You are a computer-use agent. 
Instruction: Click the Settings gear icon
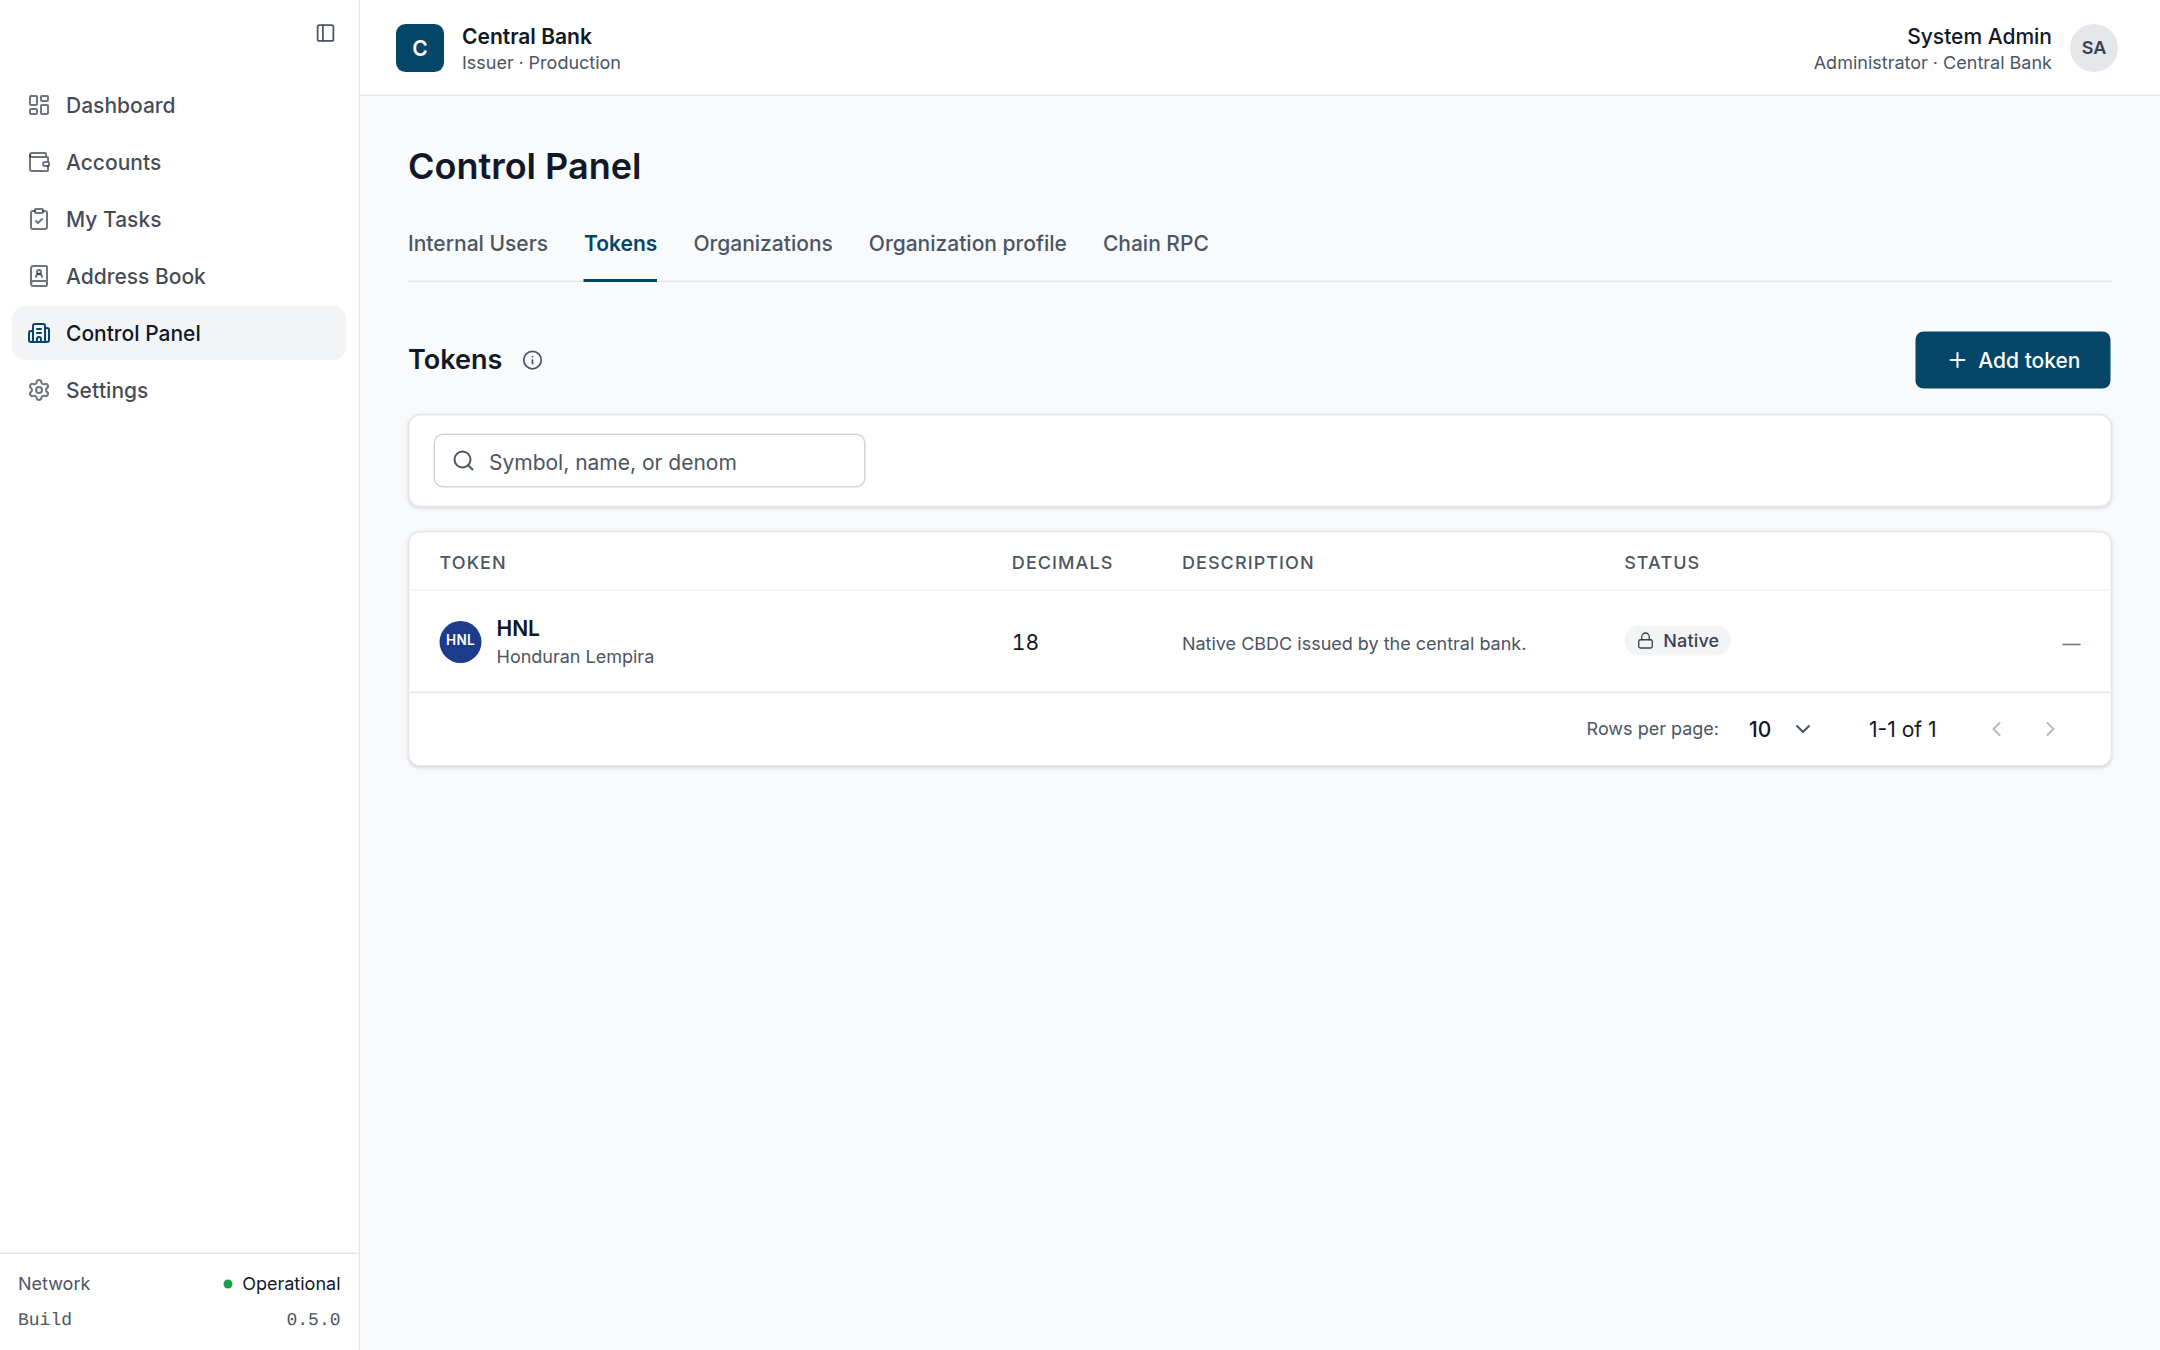pyautogui.click(x=39, y=390)
